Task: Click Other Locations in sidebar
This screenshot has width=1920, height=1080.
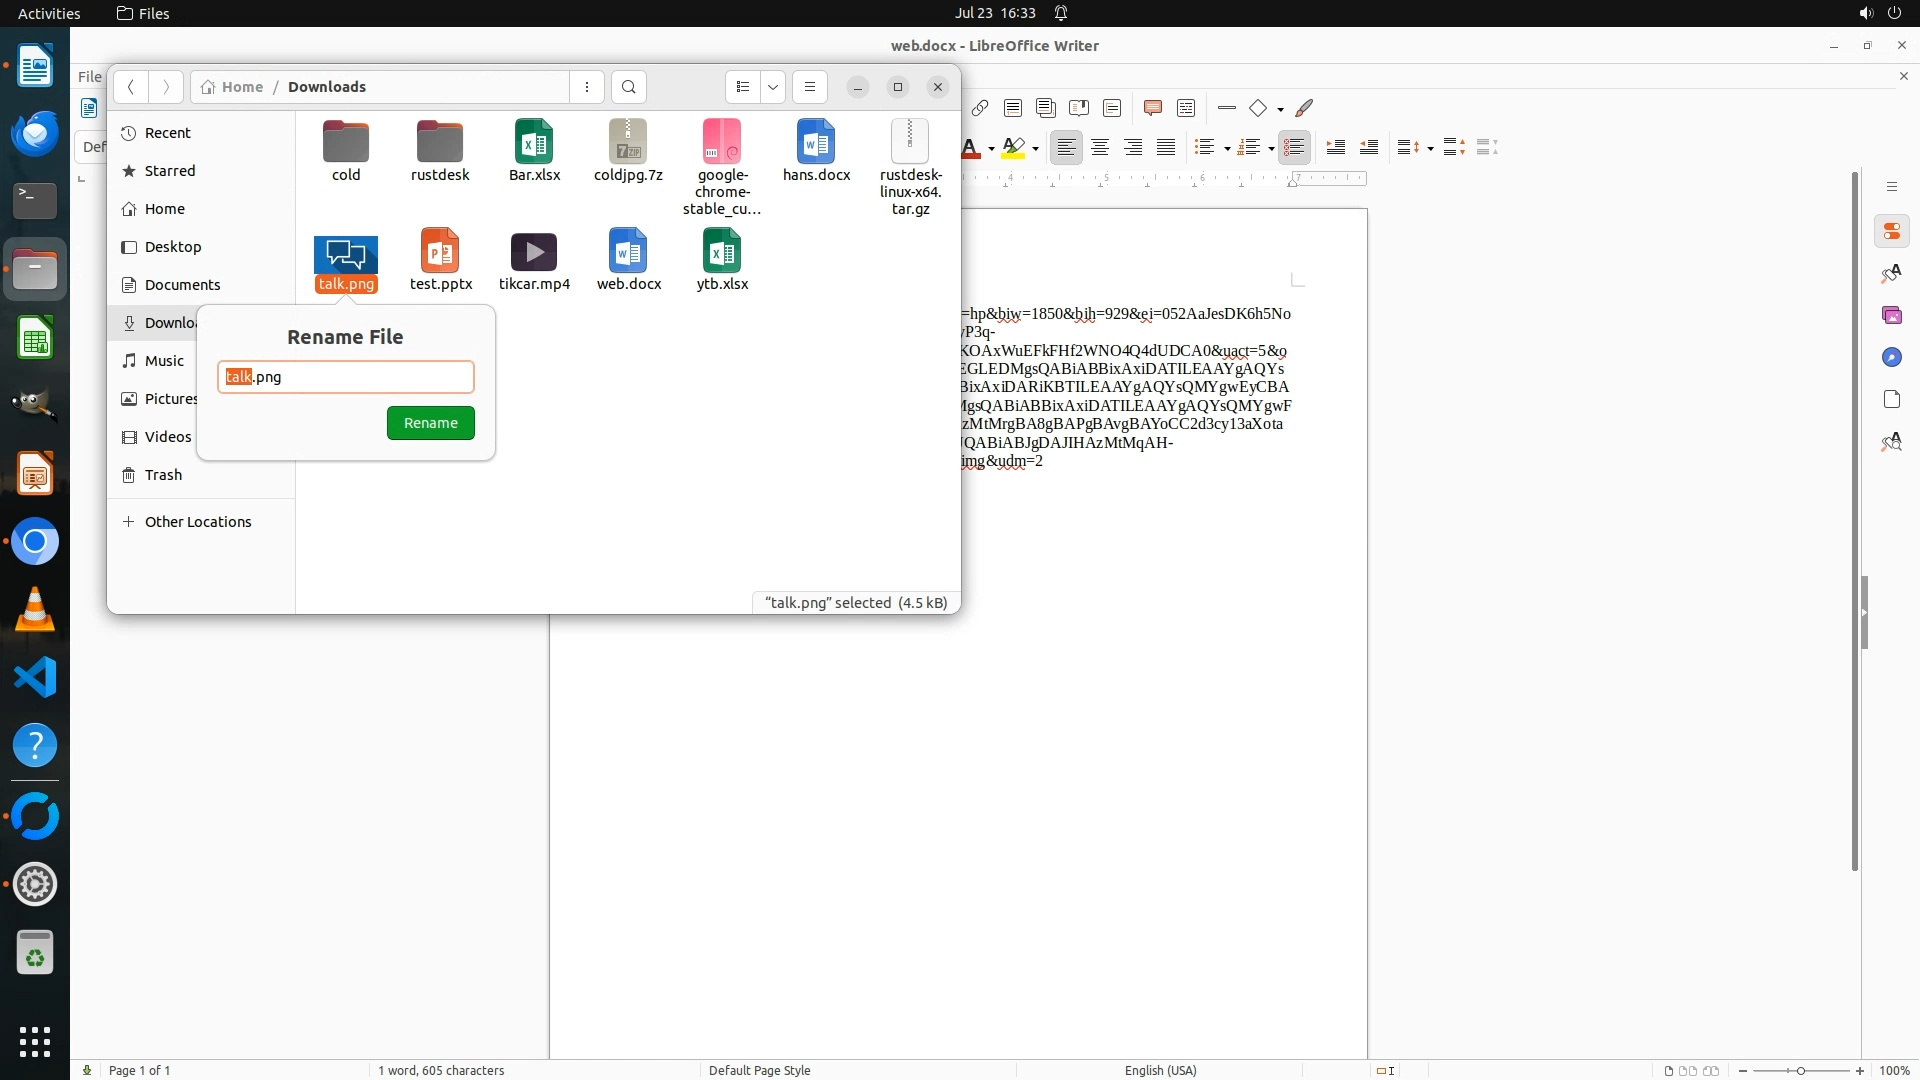Action: (198, 522)
